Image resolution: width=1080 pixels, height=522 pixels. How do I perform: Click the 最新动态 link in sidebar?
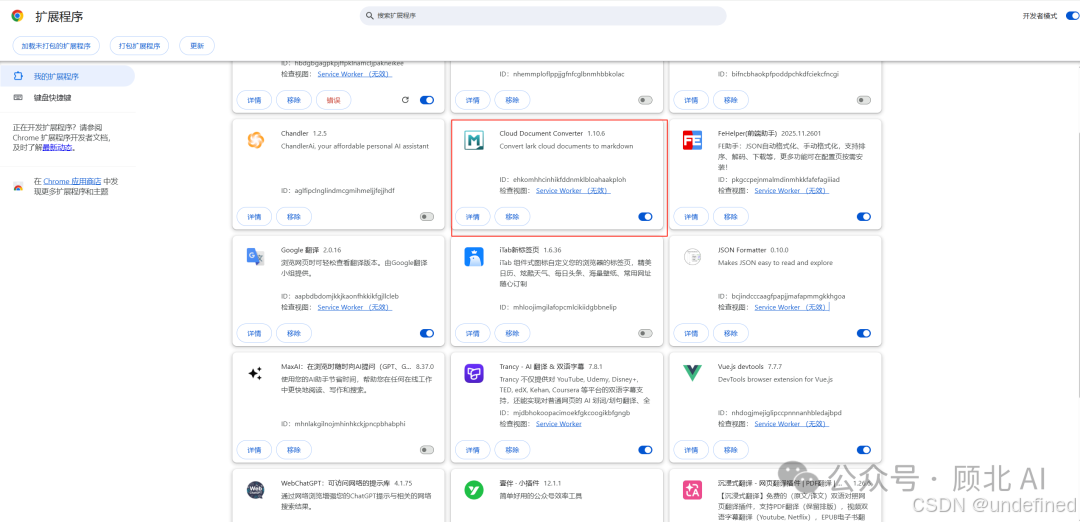coord(57,147)
